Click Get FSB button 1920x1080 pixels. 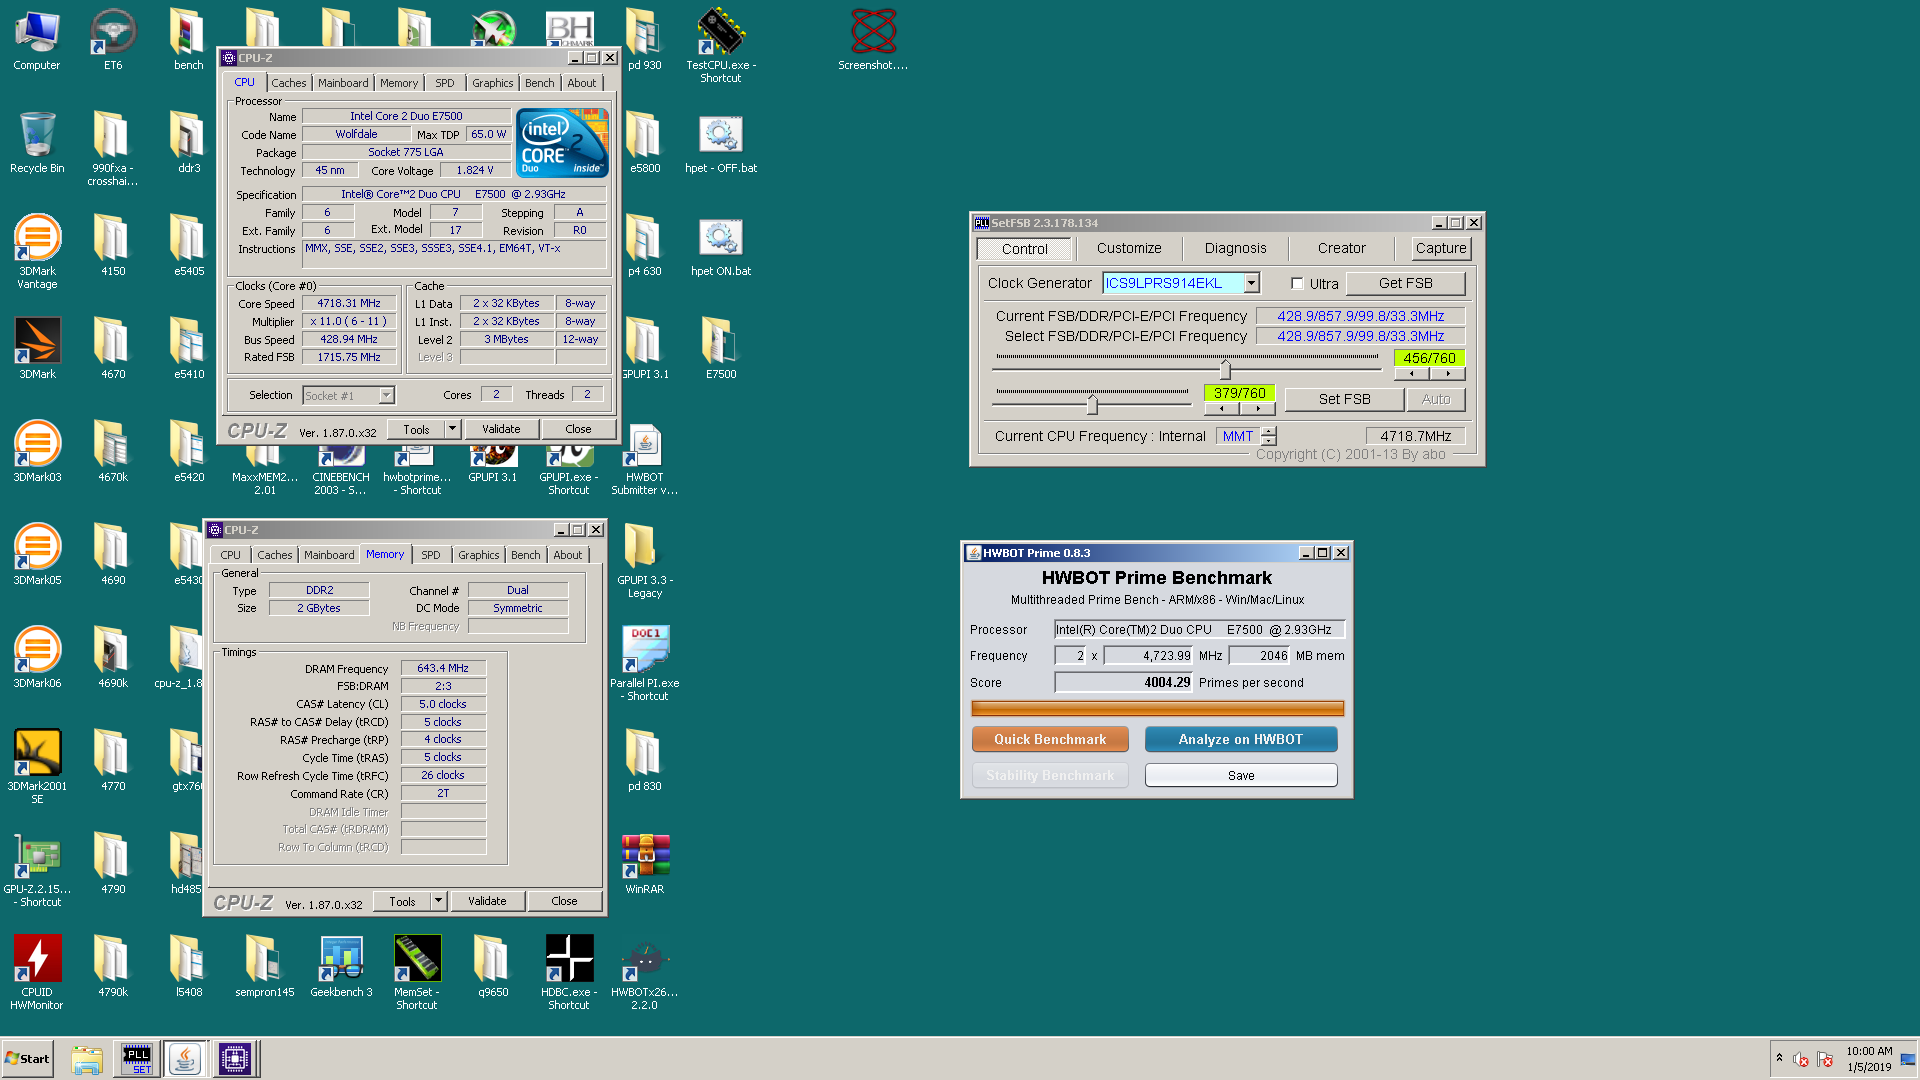click(1405, 283)
